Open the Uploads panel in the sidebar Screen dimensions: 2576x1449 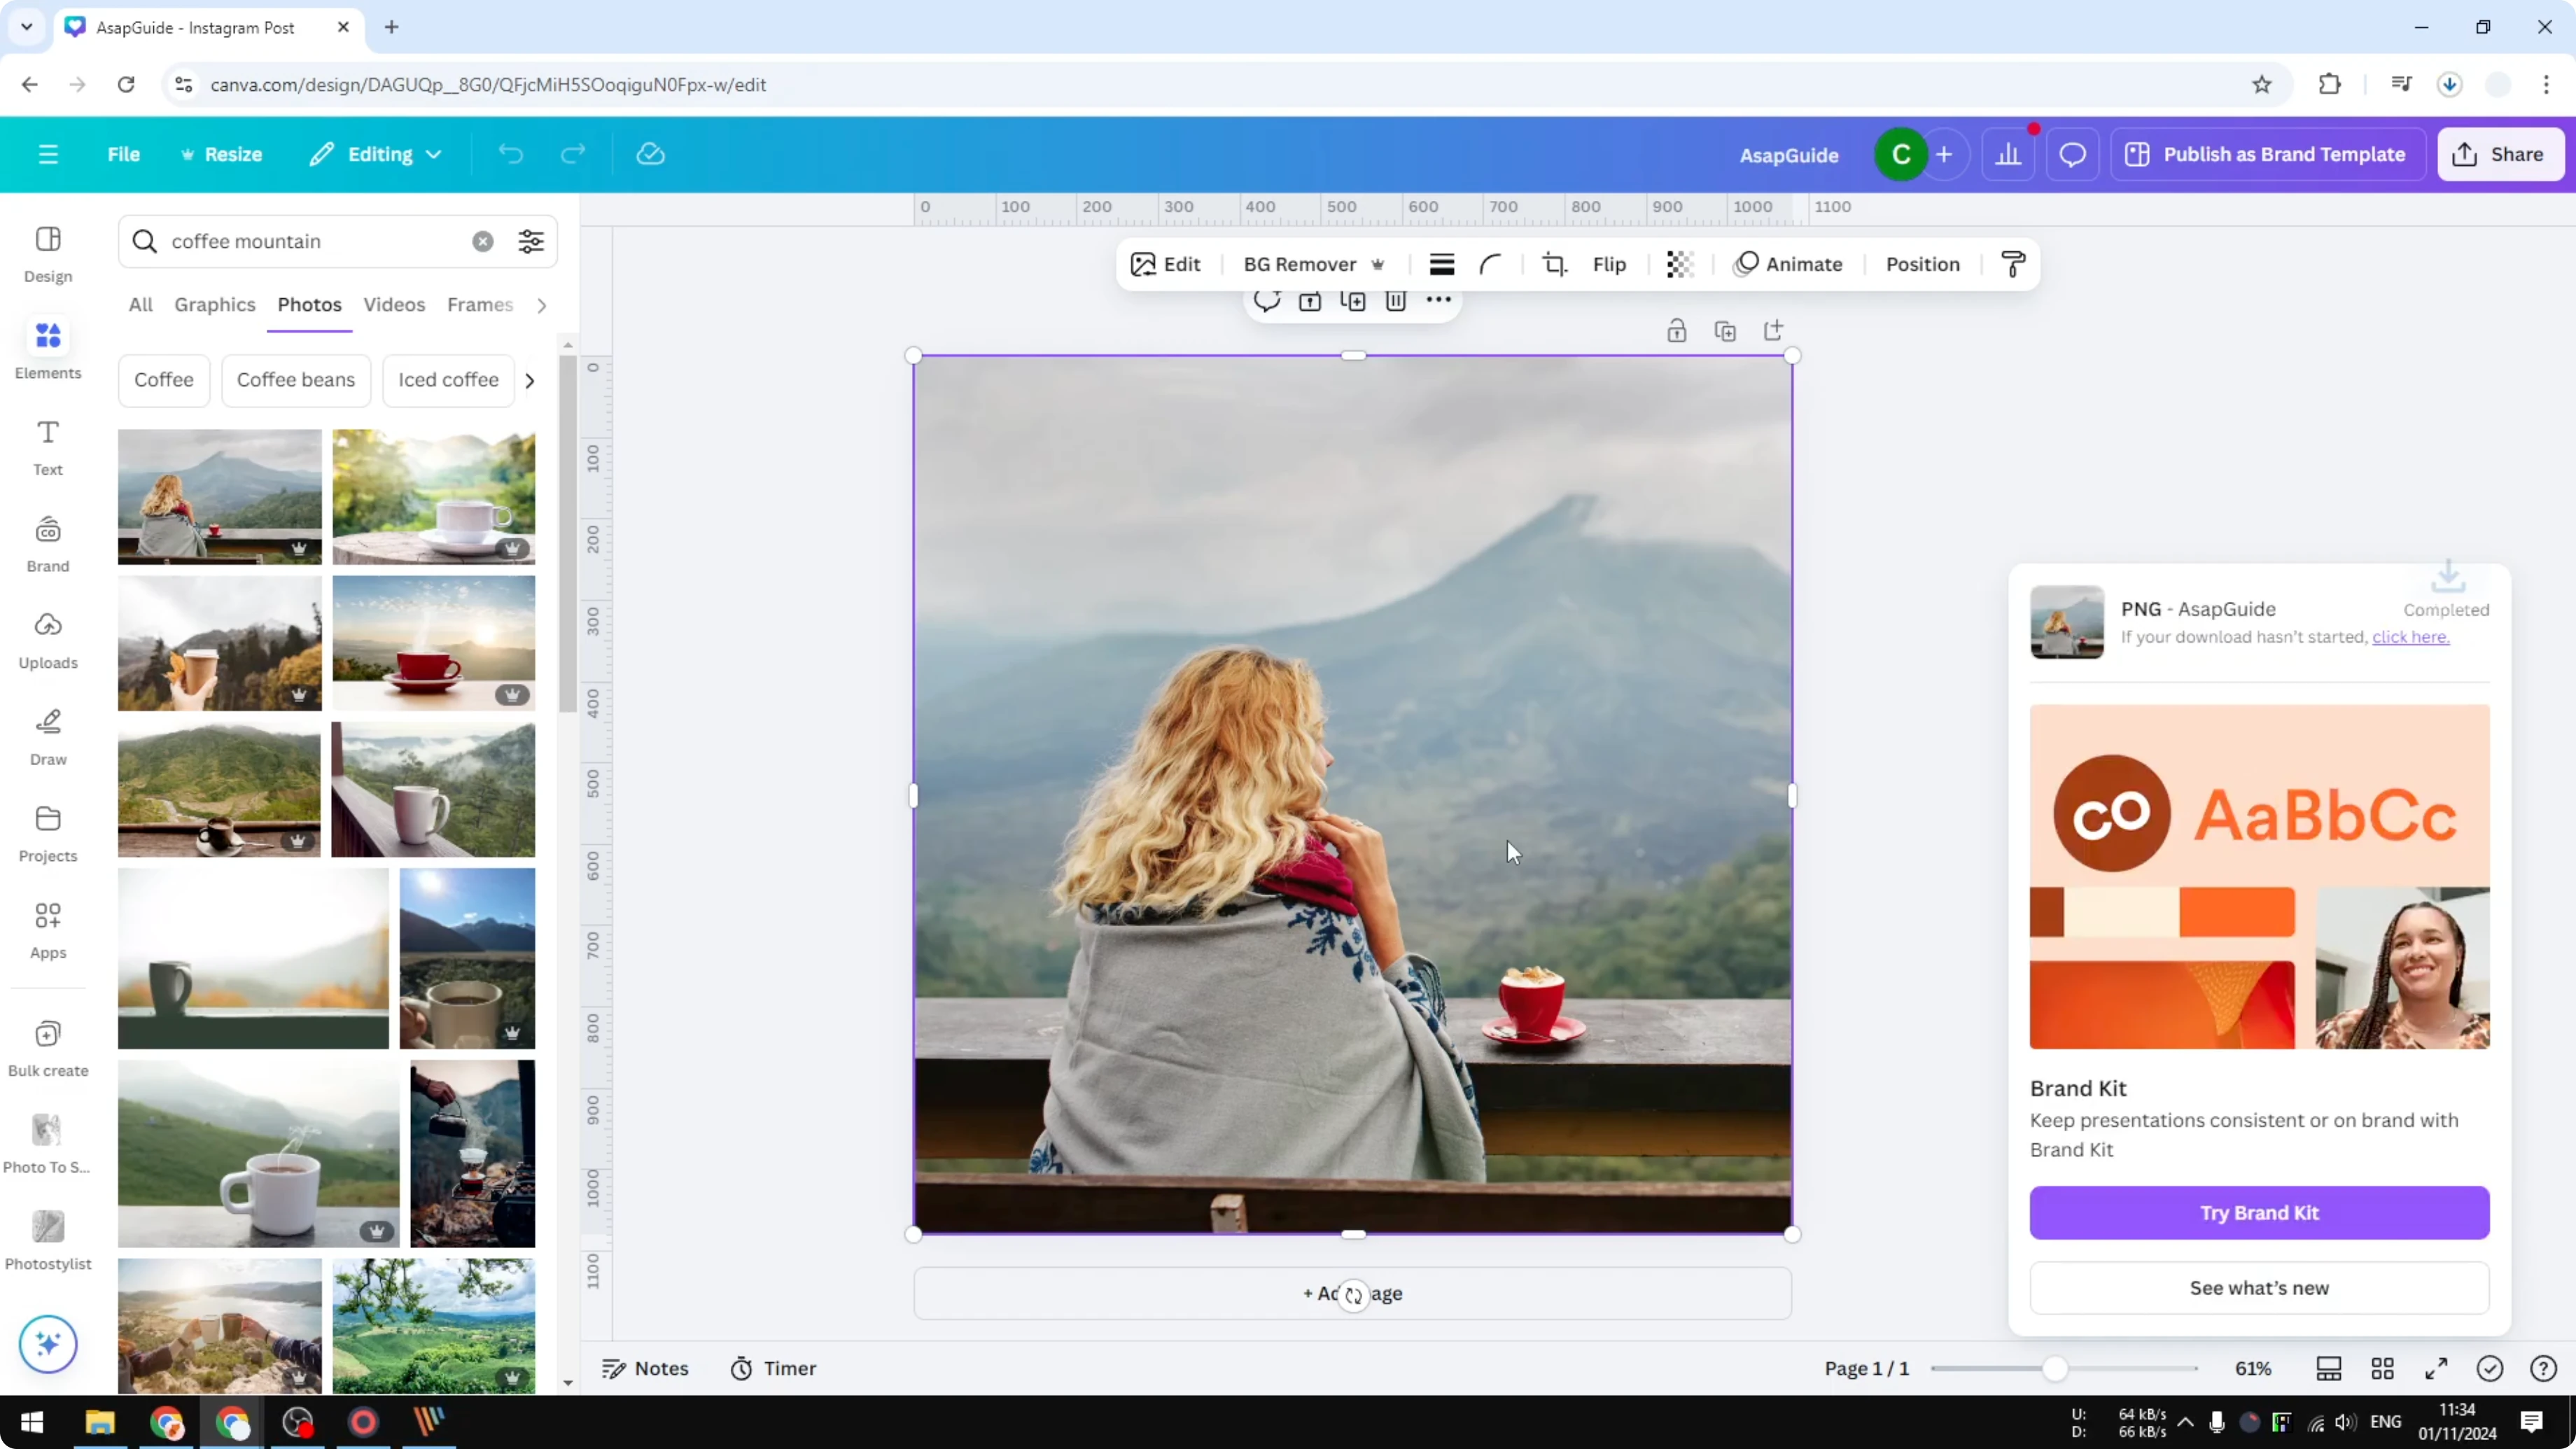pos(47,640)
